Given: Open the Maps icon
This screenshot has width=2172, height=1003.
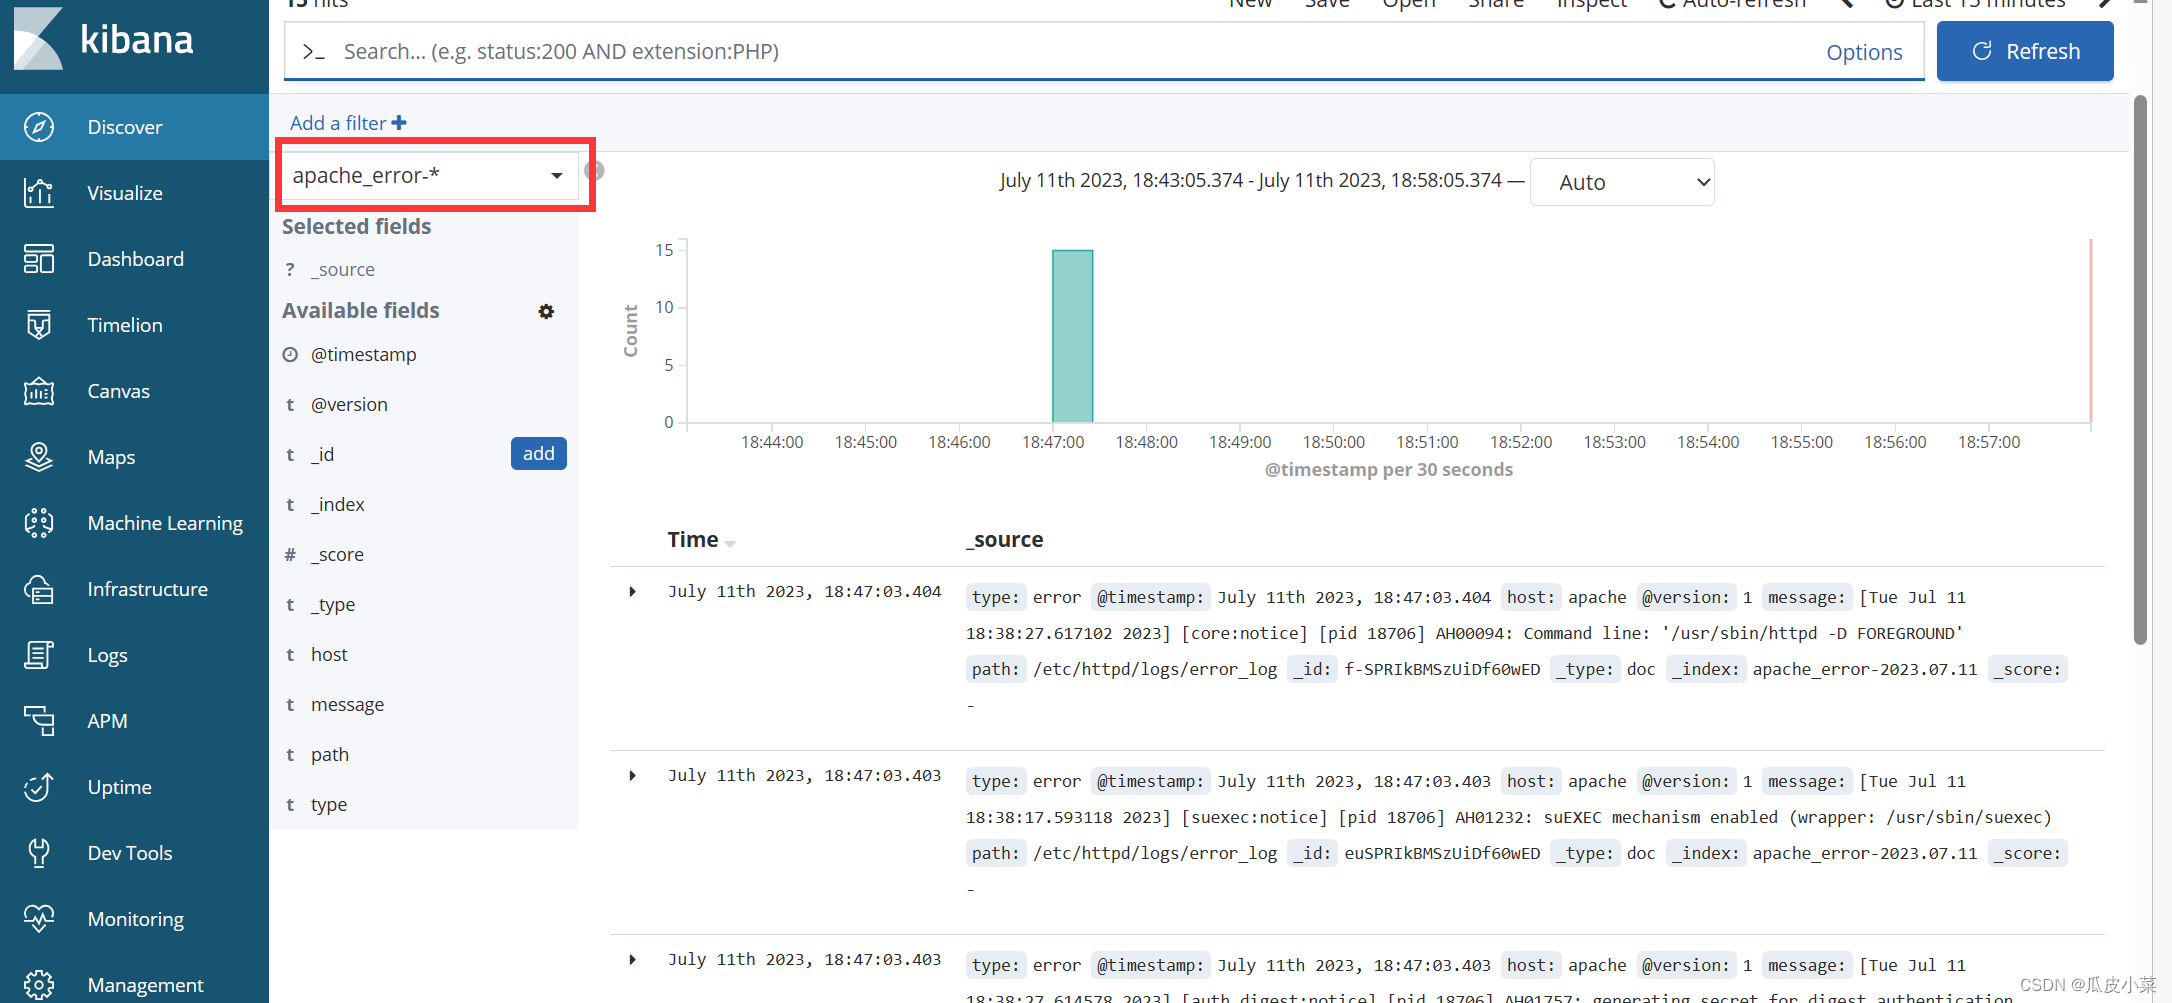Looking at the screenshot, I should (39, 457).
